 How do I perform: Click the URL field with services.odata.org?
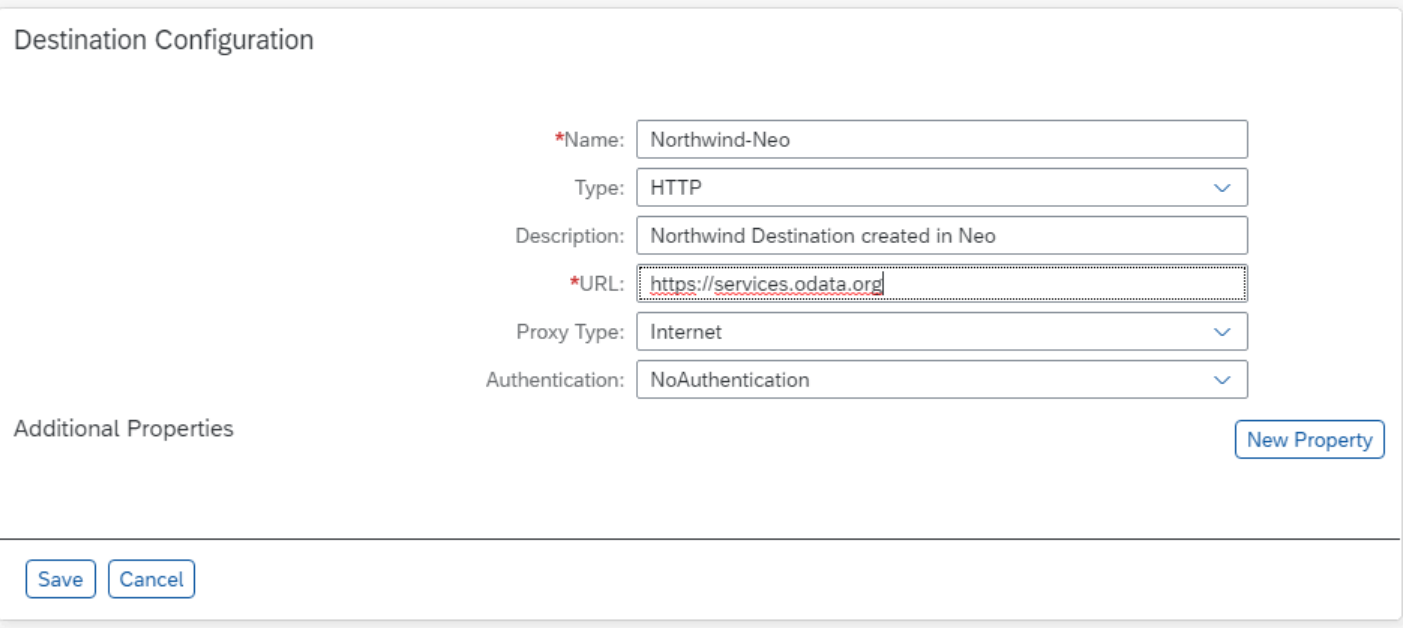tap(940, 284)
